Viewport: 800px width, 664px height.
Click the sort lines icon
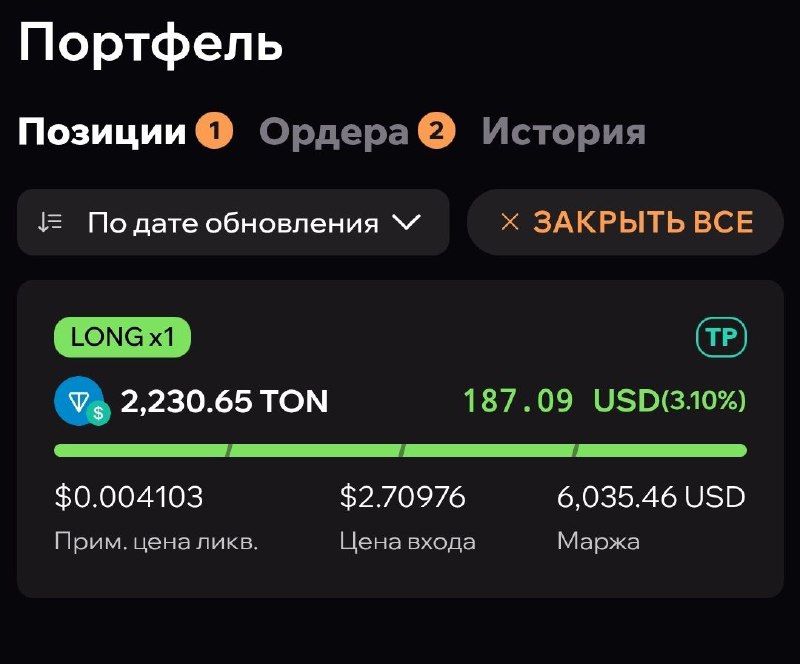50,222
